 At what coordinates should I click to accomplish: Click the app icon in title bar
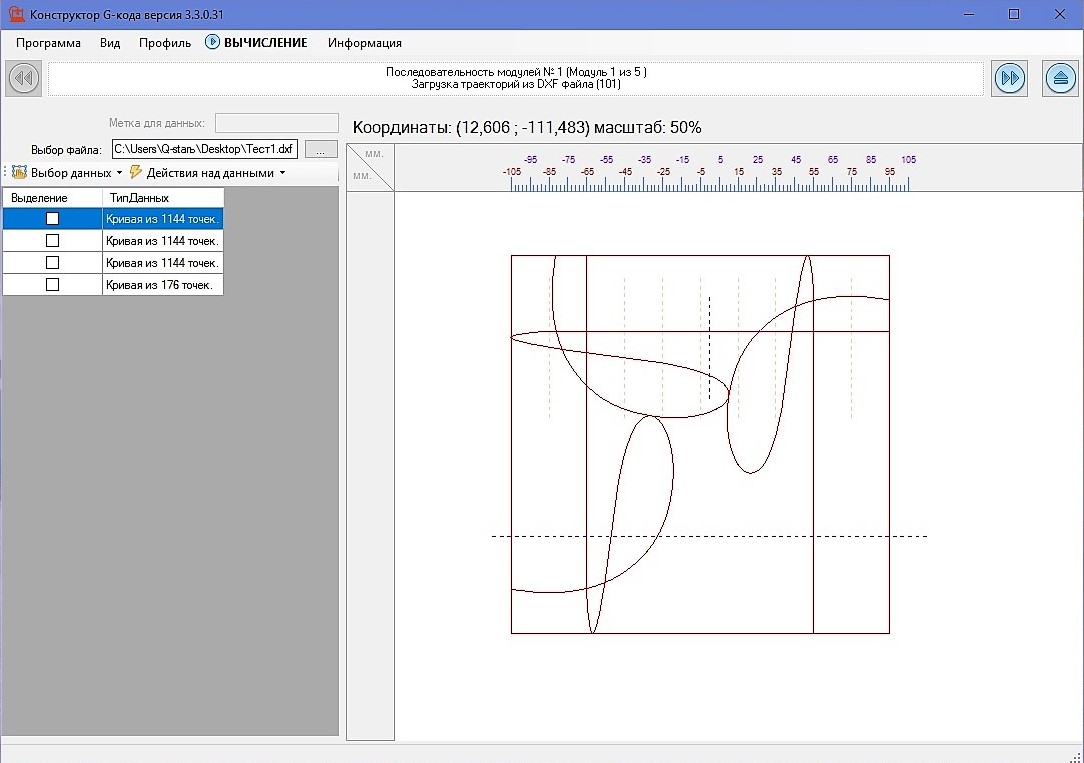[x=16, y=14]
